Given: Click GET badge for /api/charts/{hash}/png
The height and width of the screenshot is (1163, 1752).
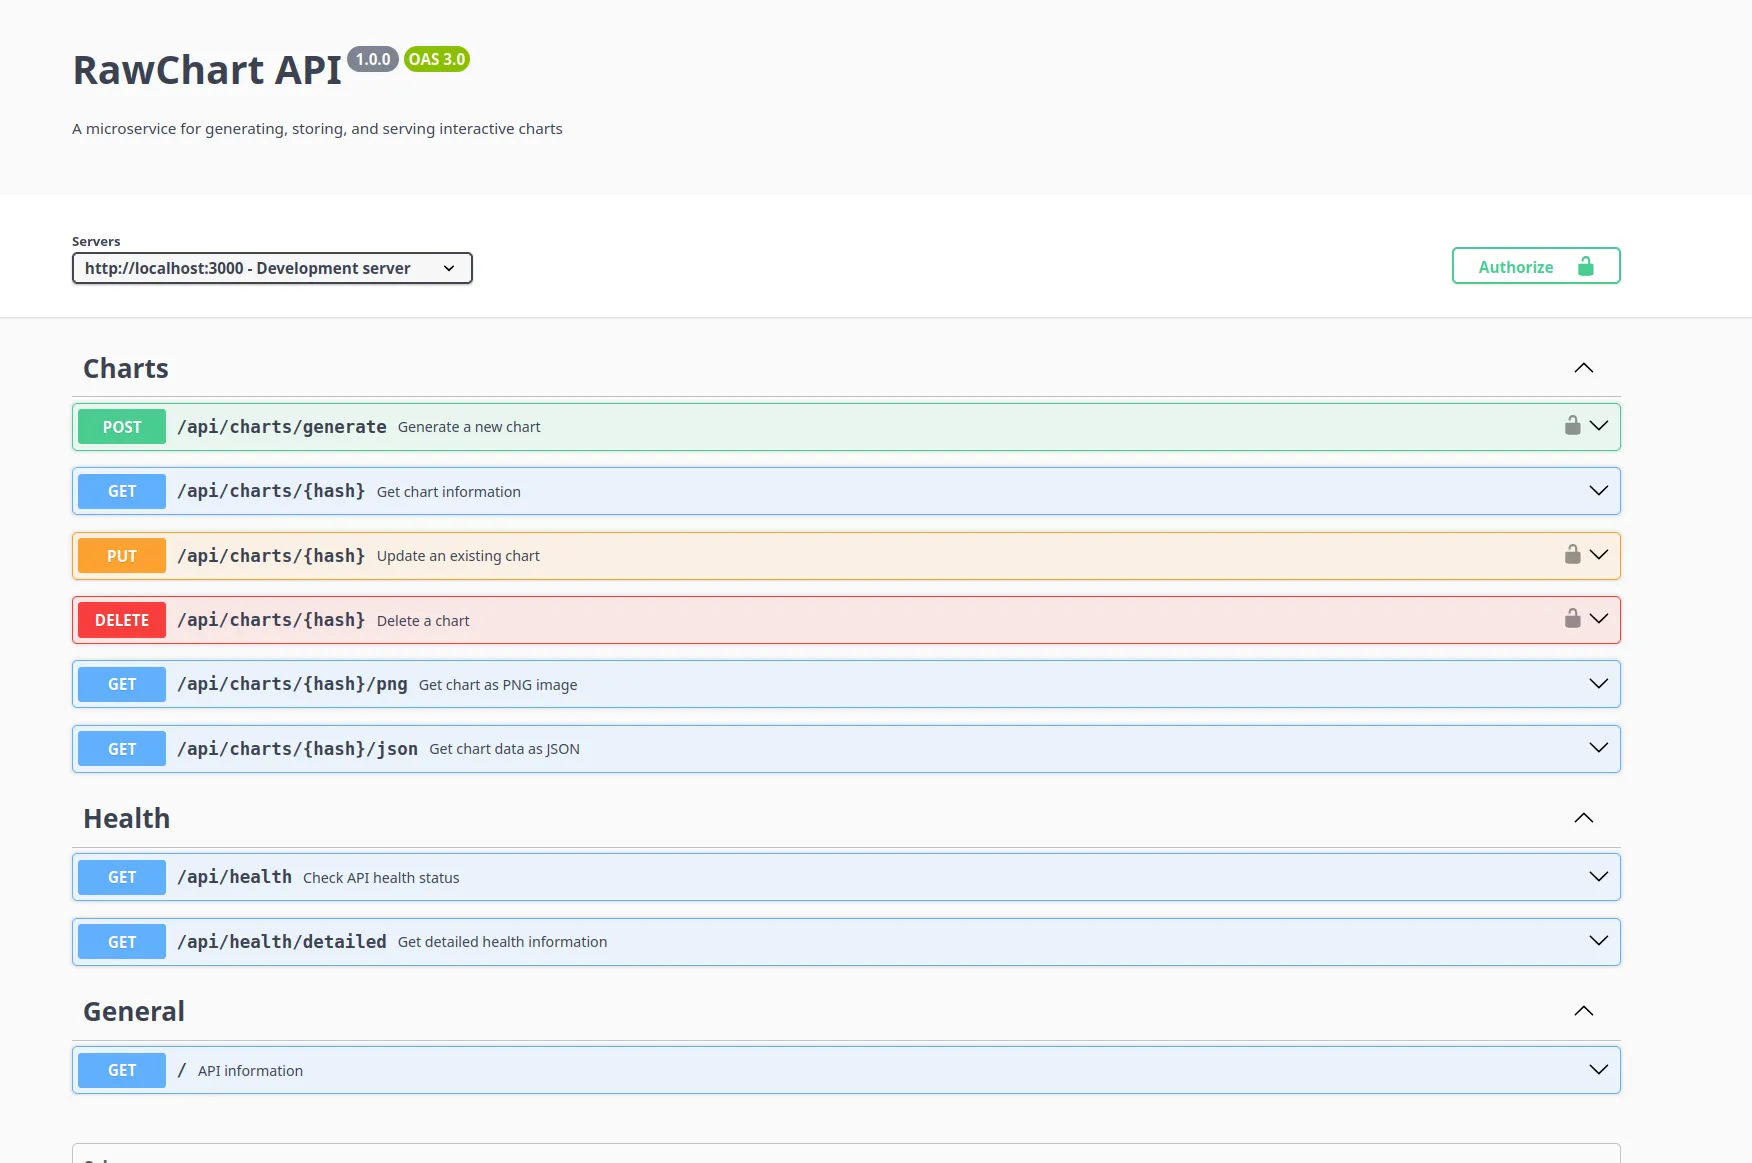Looking at the screenshot, I should (122, 684).
